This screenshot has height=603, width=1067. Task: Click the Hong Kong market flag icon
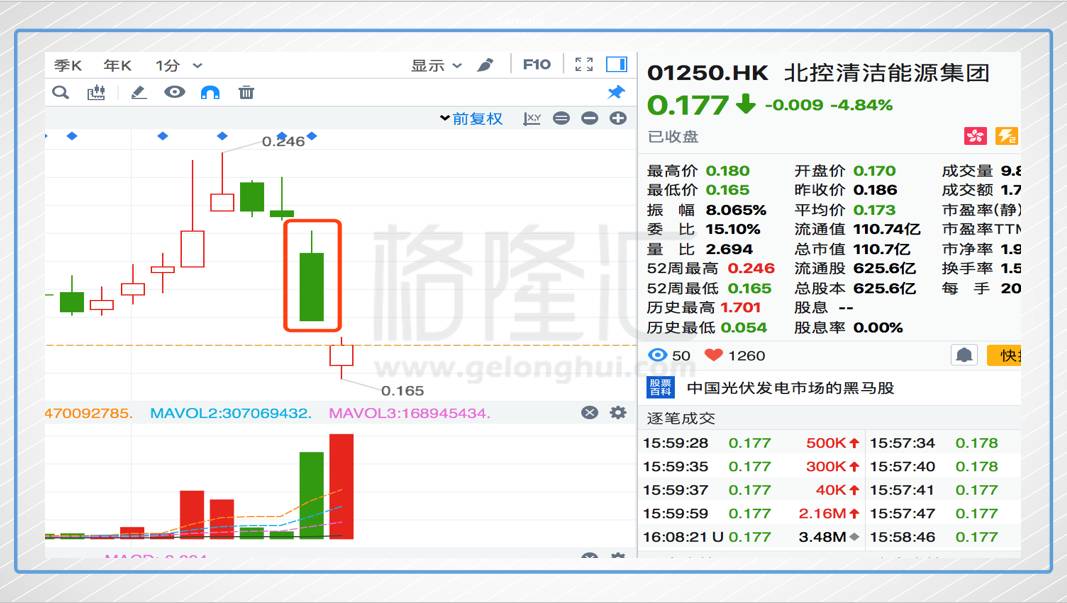pyautogui.click(x=976, y=135)
